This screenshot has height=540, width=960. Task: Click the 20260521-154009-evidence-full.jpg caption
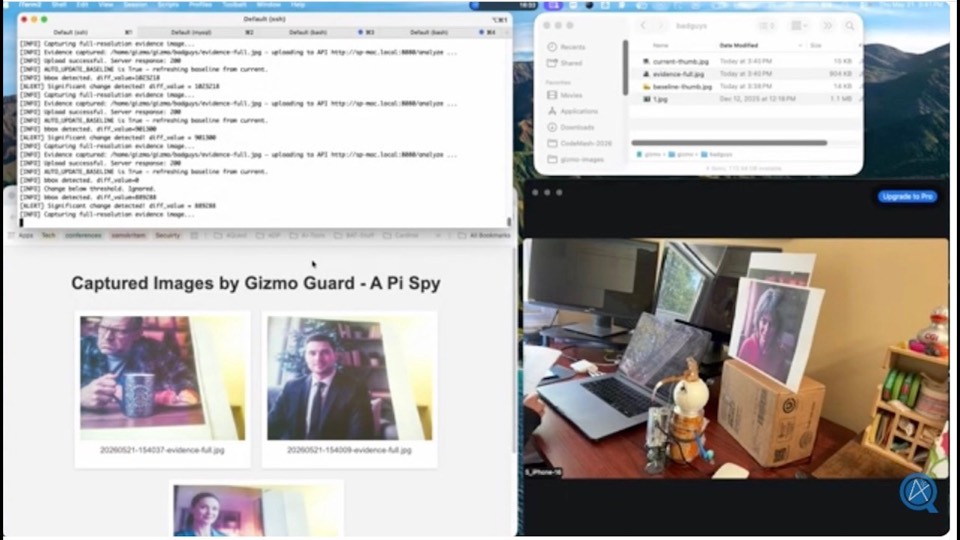pyautogui.click(x=349, y=450)
